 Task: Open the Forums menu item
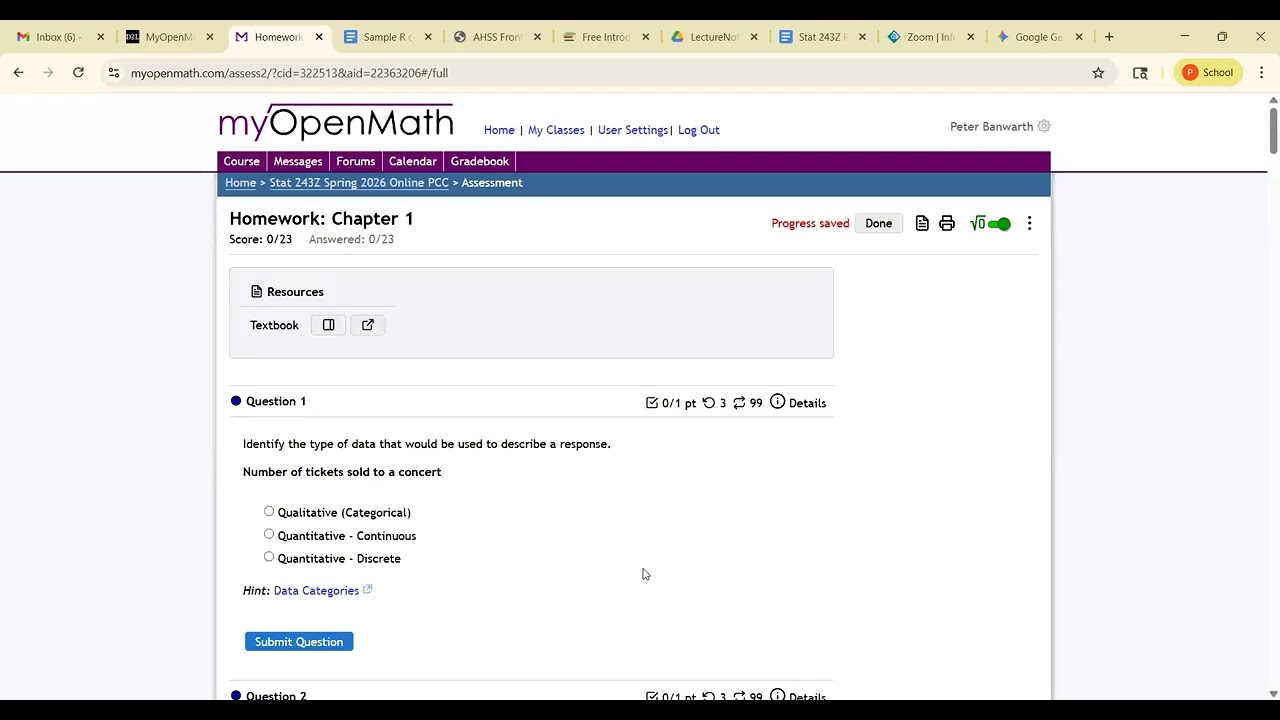[x=356, y=161]
